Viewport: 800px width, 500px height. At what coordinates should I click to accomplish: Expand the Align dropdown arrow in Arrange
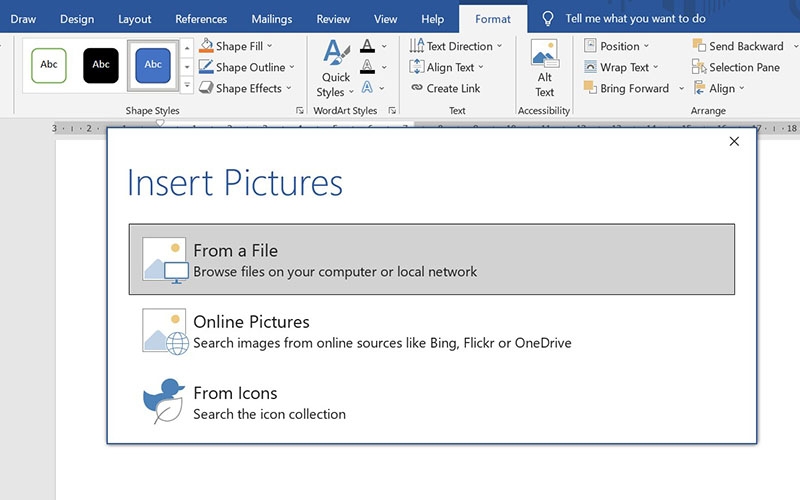click(741, 88)
